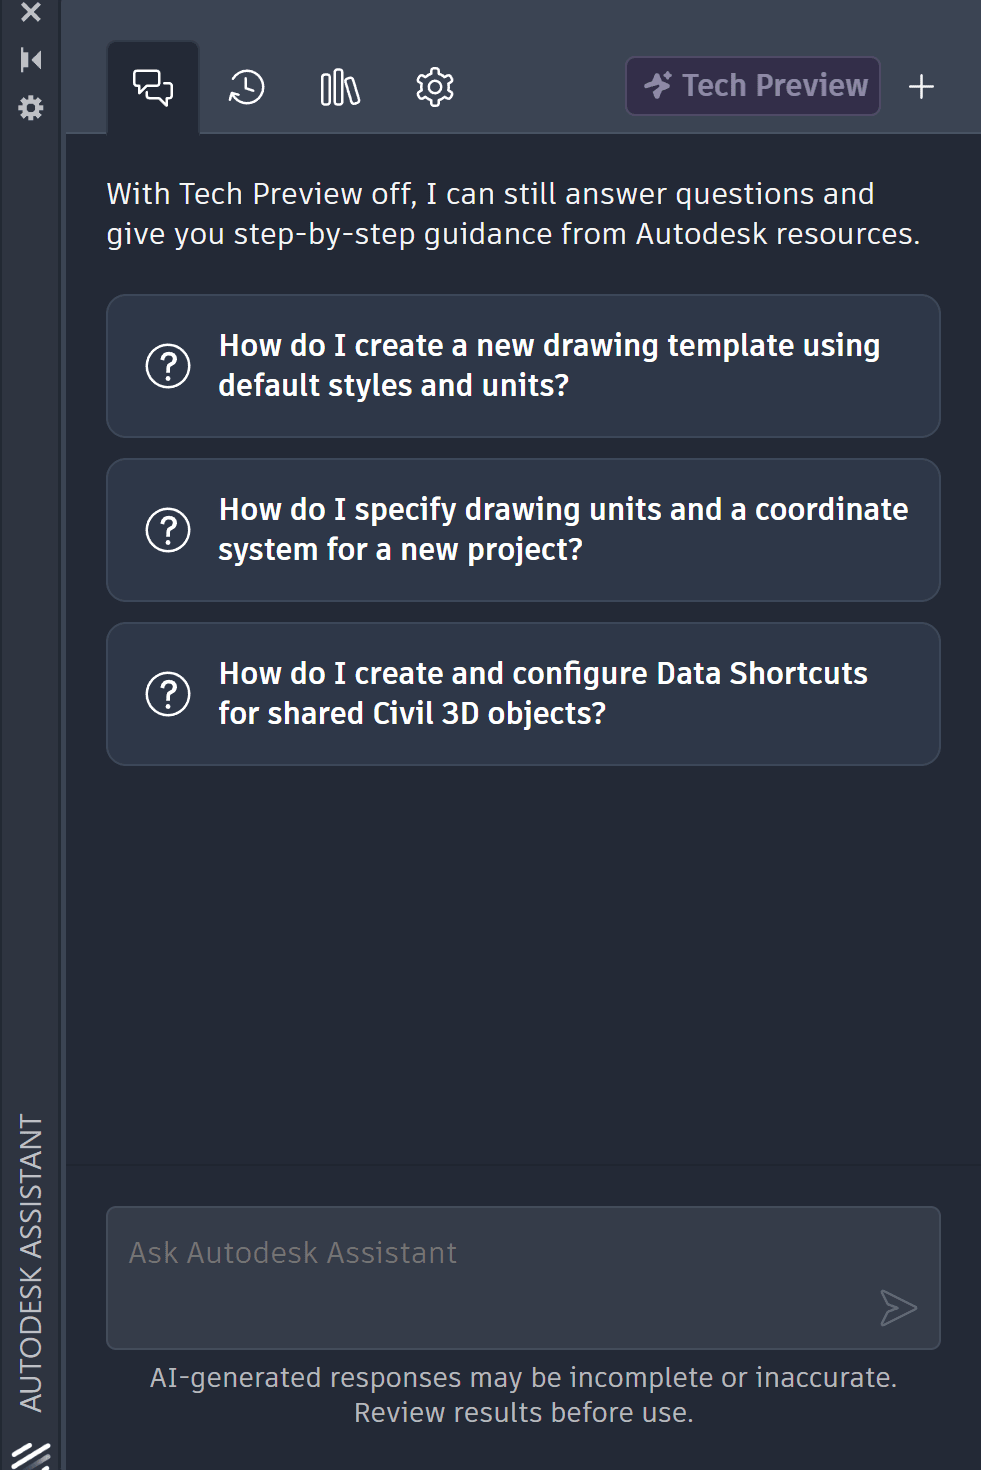
Task: Open Assistant settings gear tab
Action: 435,87
